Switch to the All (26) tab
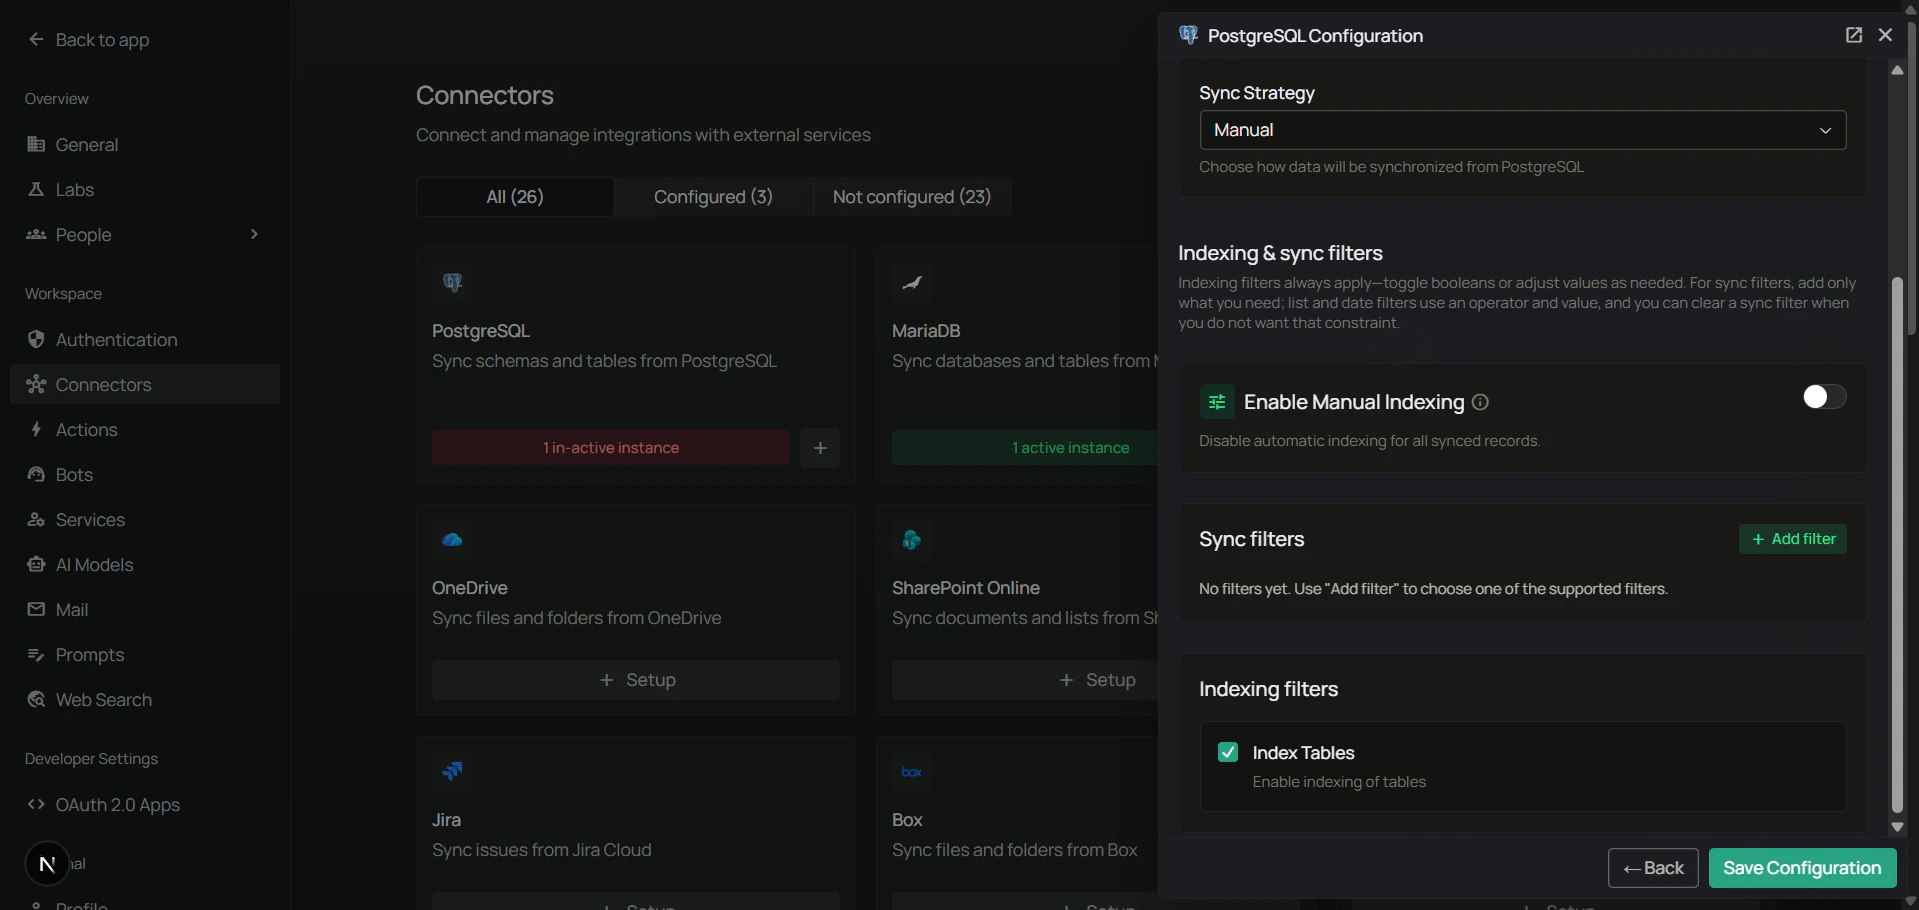1919x910 pixels. 515,197
